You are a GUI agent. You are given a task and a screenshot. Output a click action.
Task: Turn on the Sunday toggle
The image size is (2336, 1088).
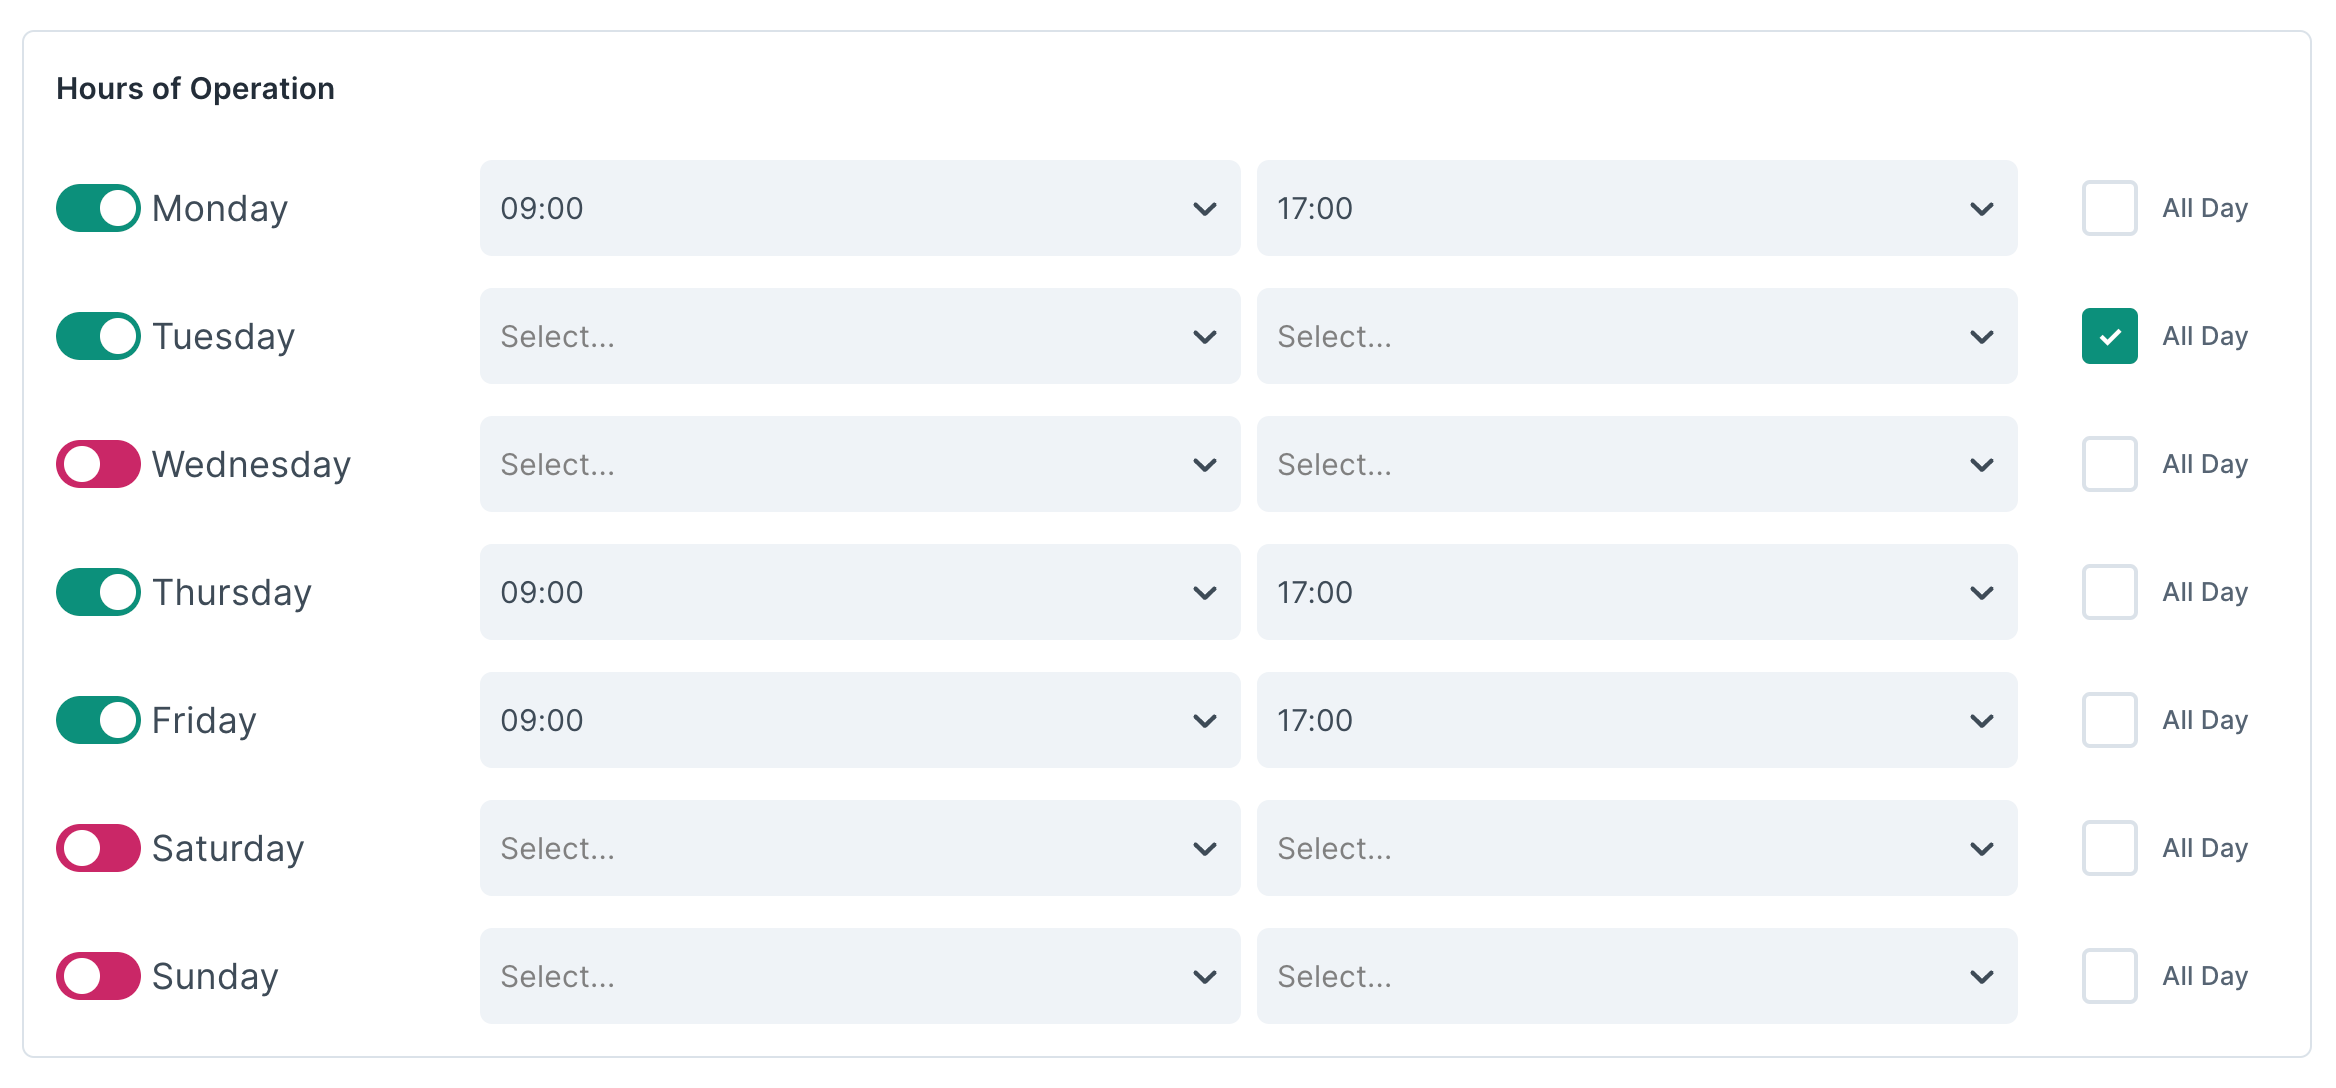coord(97,976)
